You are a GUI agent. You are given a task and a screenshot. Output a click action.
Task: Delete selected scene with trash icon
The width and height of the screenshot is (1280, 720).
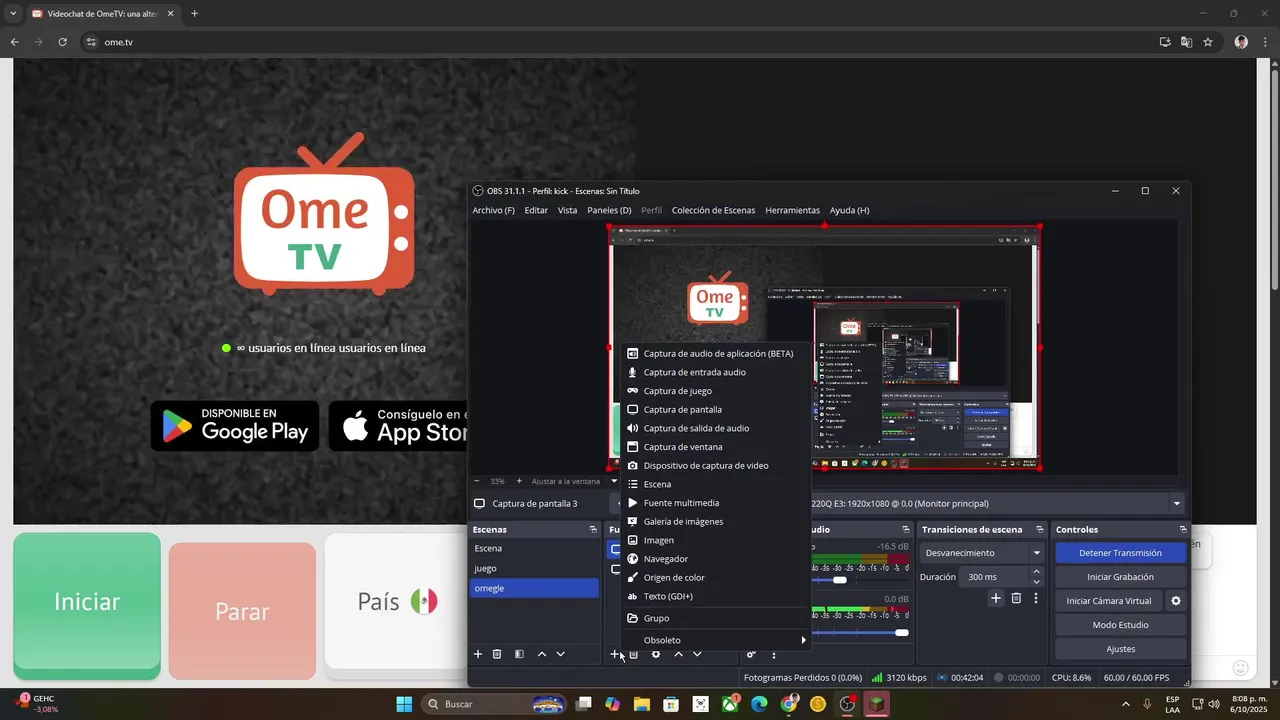tap(497, 654)
